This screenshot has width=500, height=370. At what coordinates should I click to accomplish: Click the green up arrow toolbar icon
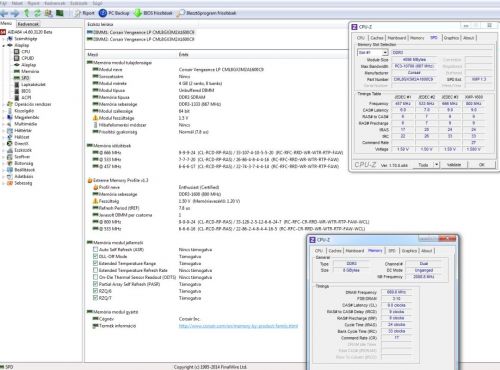pyautogui.click(x=27, y=13)
